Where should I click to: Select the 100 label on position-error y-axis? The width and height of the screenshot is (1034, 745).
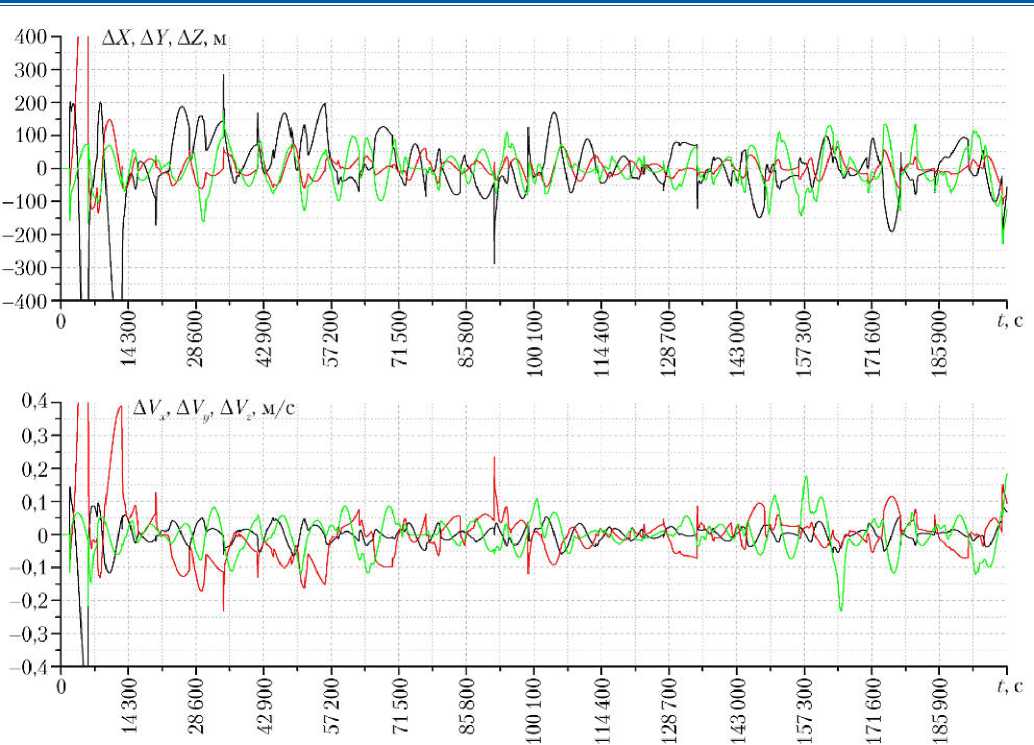click(30, 136)
